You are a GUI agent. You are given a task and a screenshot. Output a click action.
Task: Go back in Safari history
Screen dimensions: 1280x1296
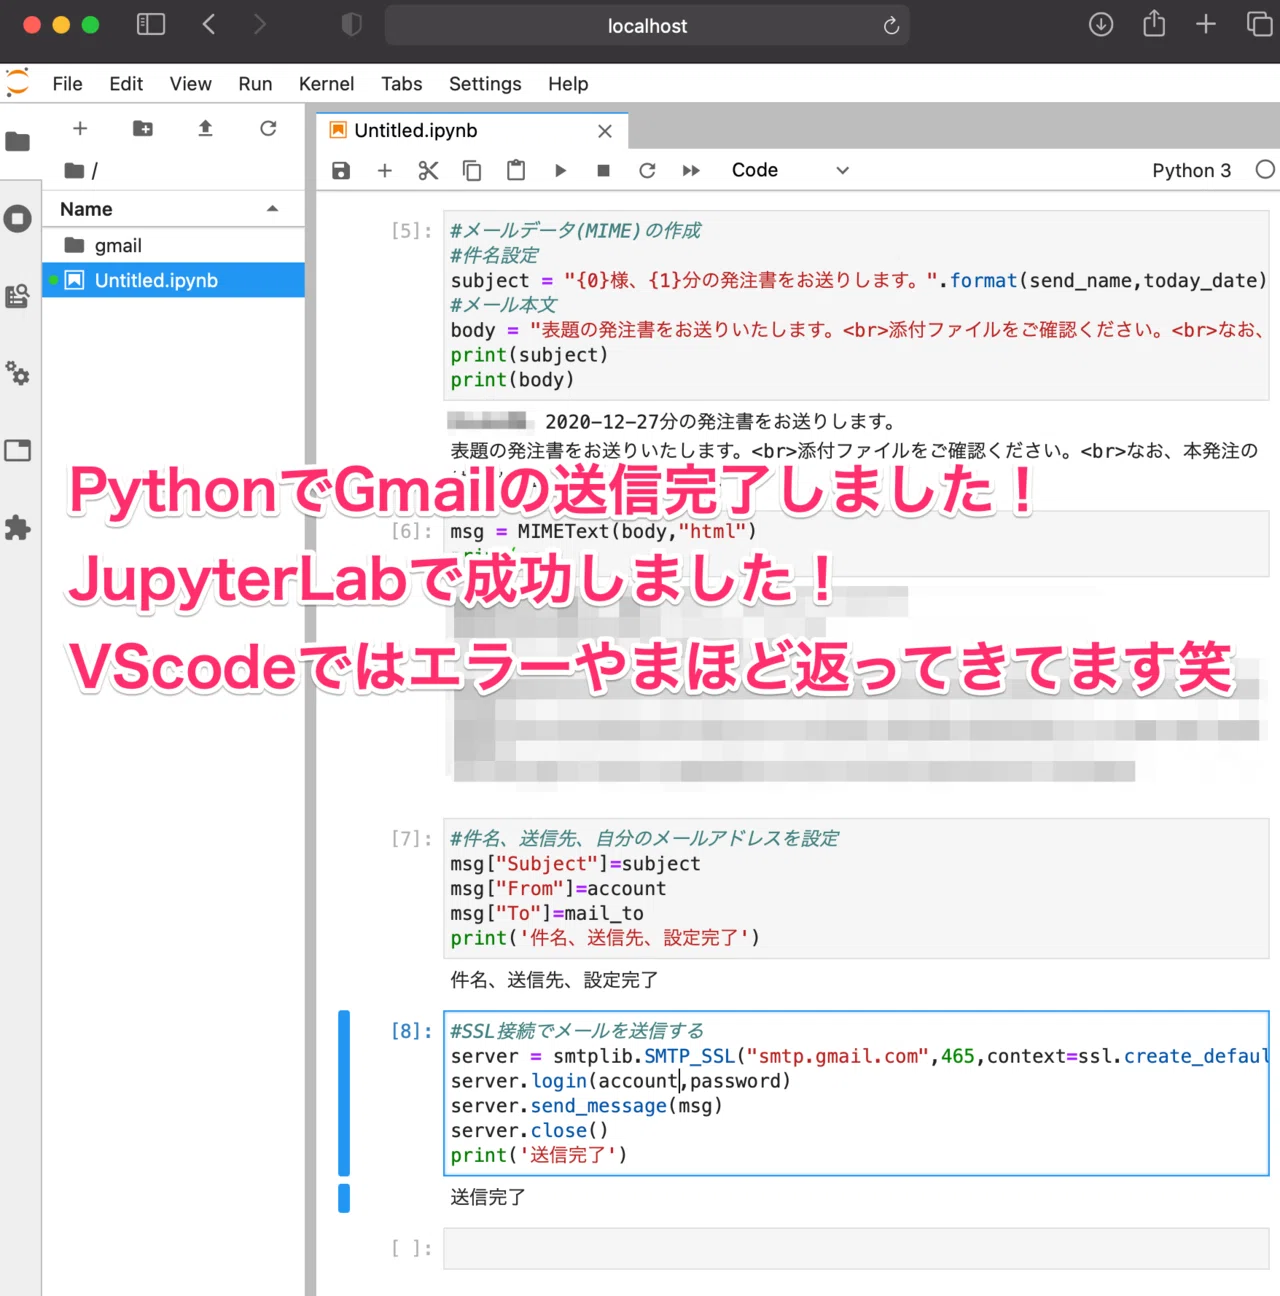(x=209, y=25)
